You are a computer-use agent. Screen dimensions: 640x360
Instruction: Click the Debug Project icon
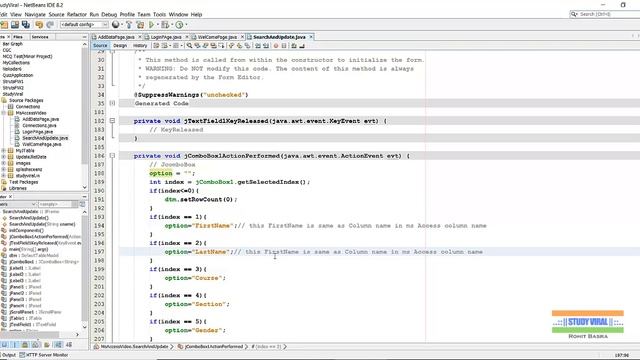click(x=164, y=24)
